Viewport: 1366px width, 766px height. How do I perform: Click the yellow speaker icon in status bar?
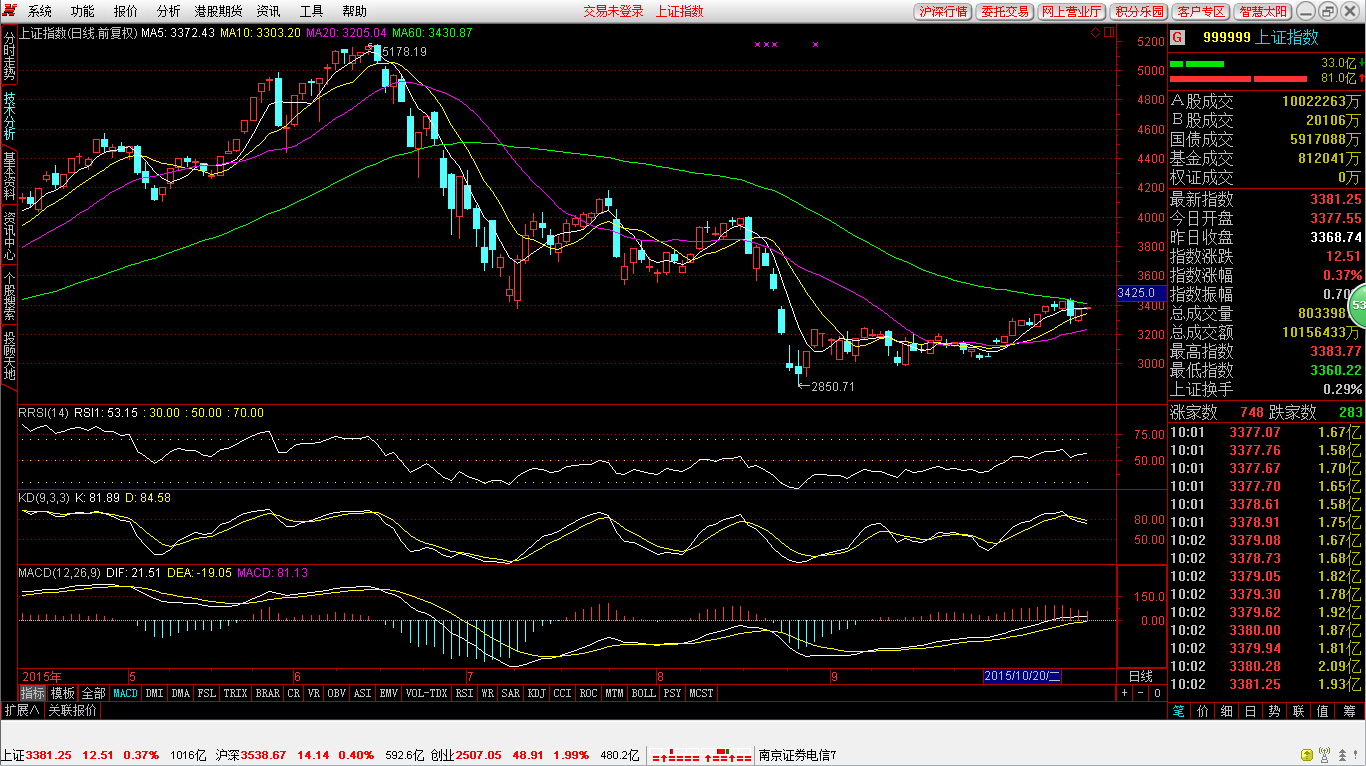1306,755
